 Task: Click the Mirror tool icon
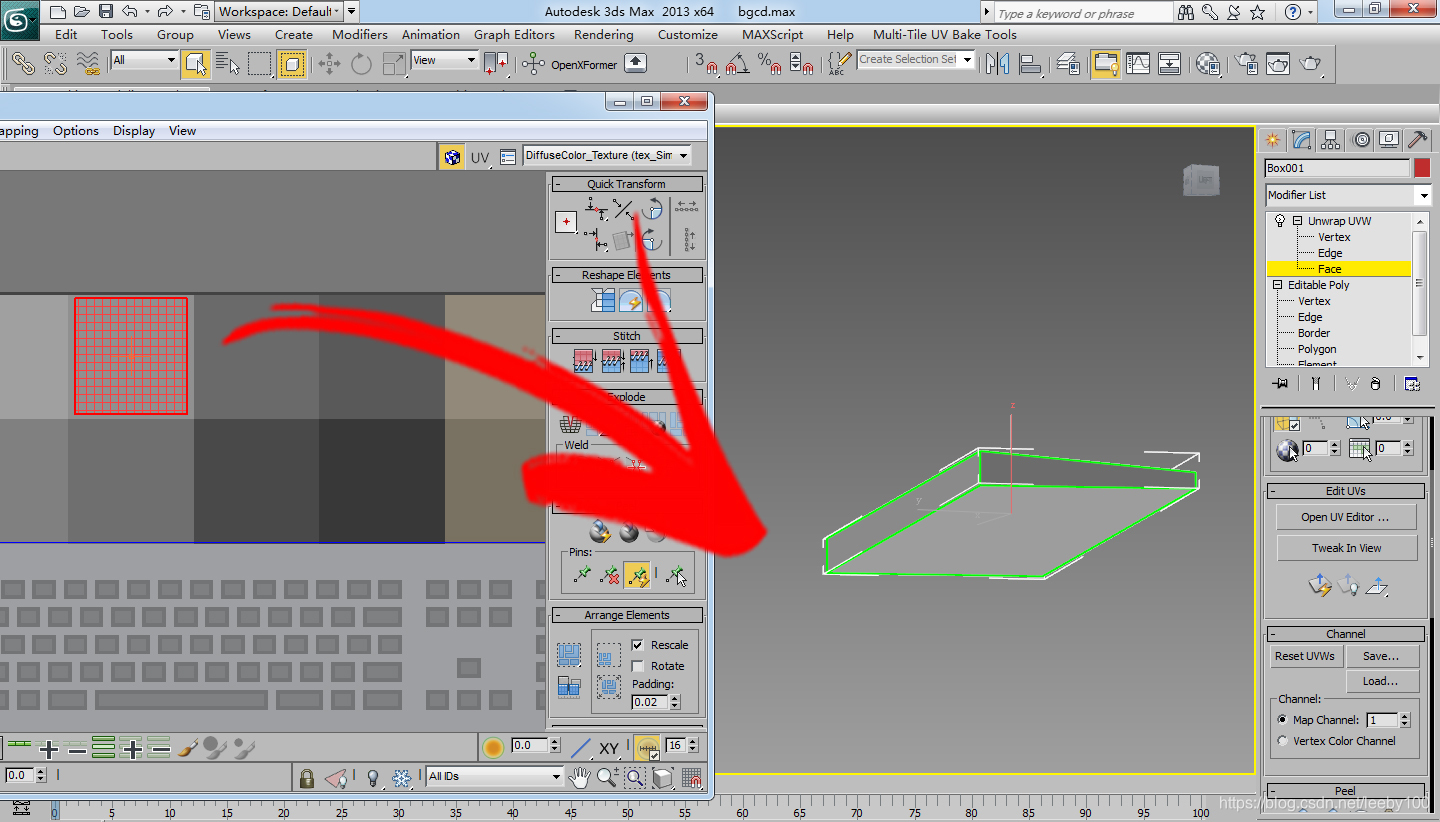click(x=997, y=64)
